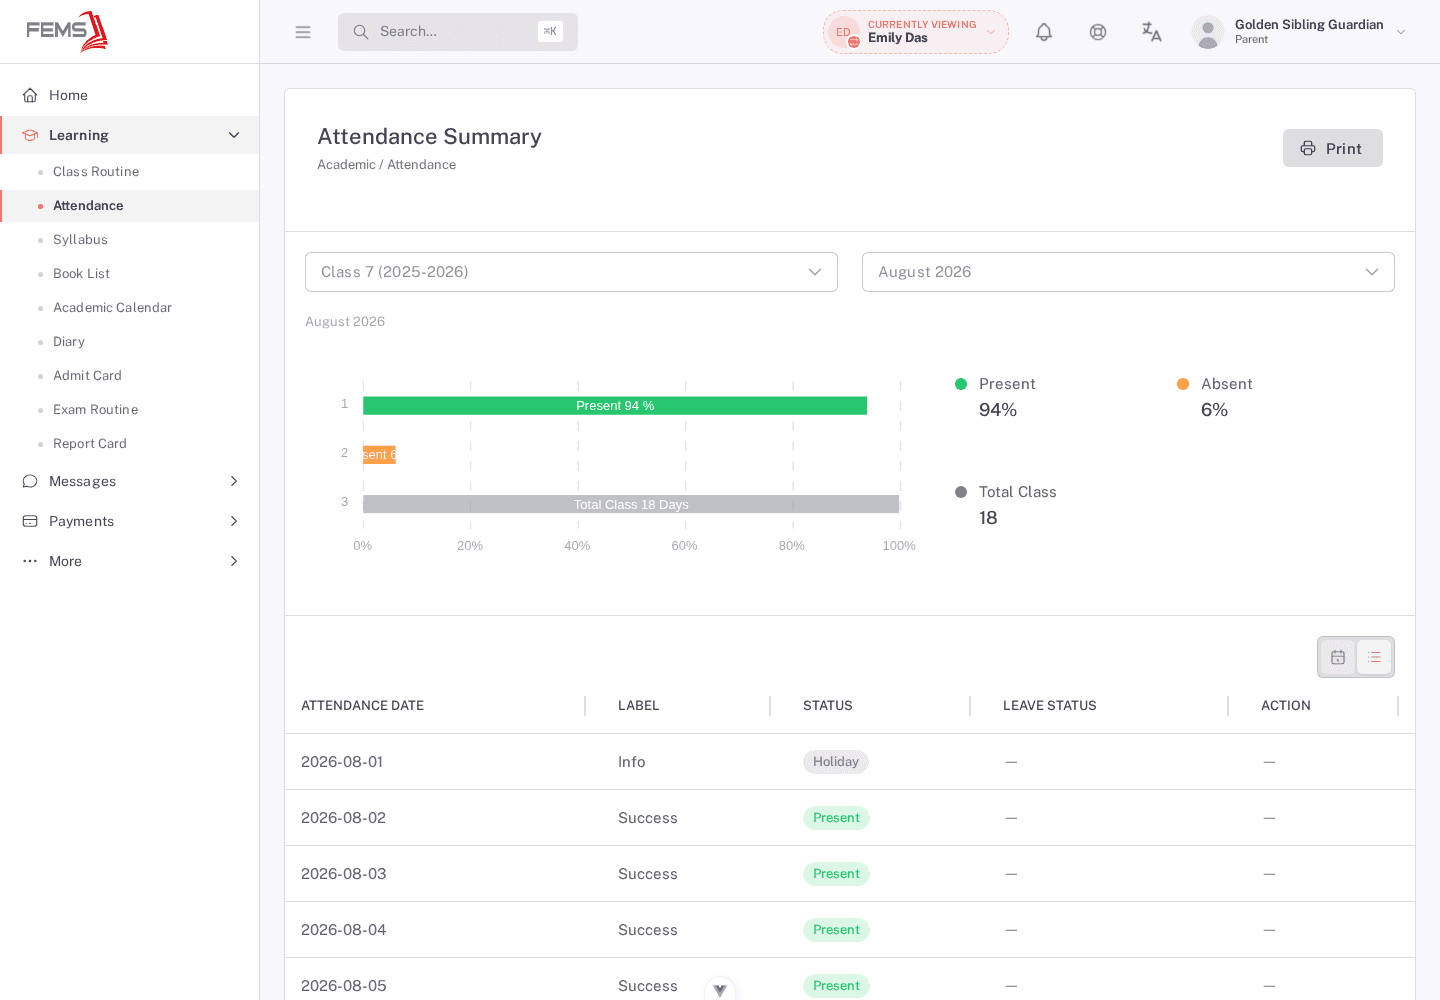1440x1000 pixels.
Task: Open the Currently Viewing student switcher
Action: pyautogui.click(x=916, y=32)
